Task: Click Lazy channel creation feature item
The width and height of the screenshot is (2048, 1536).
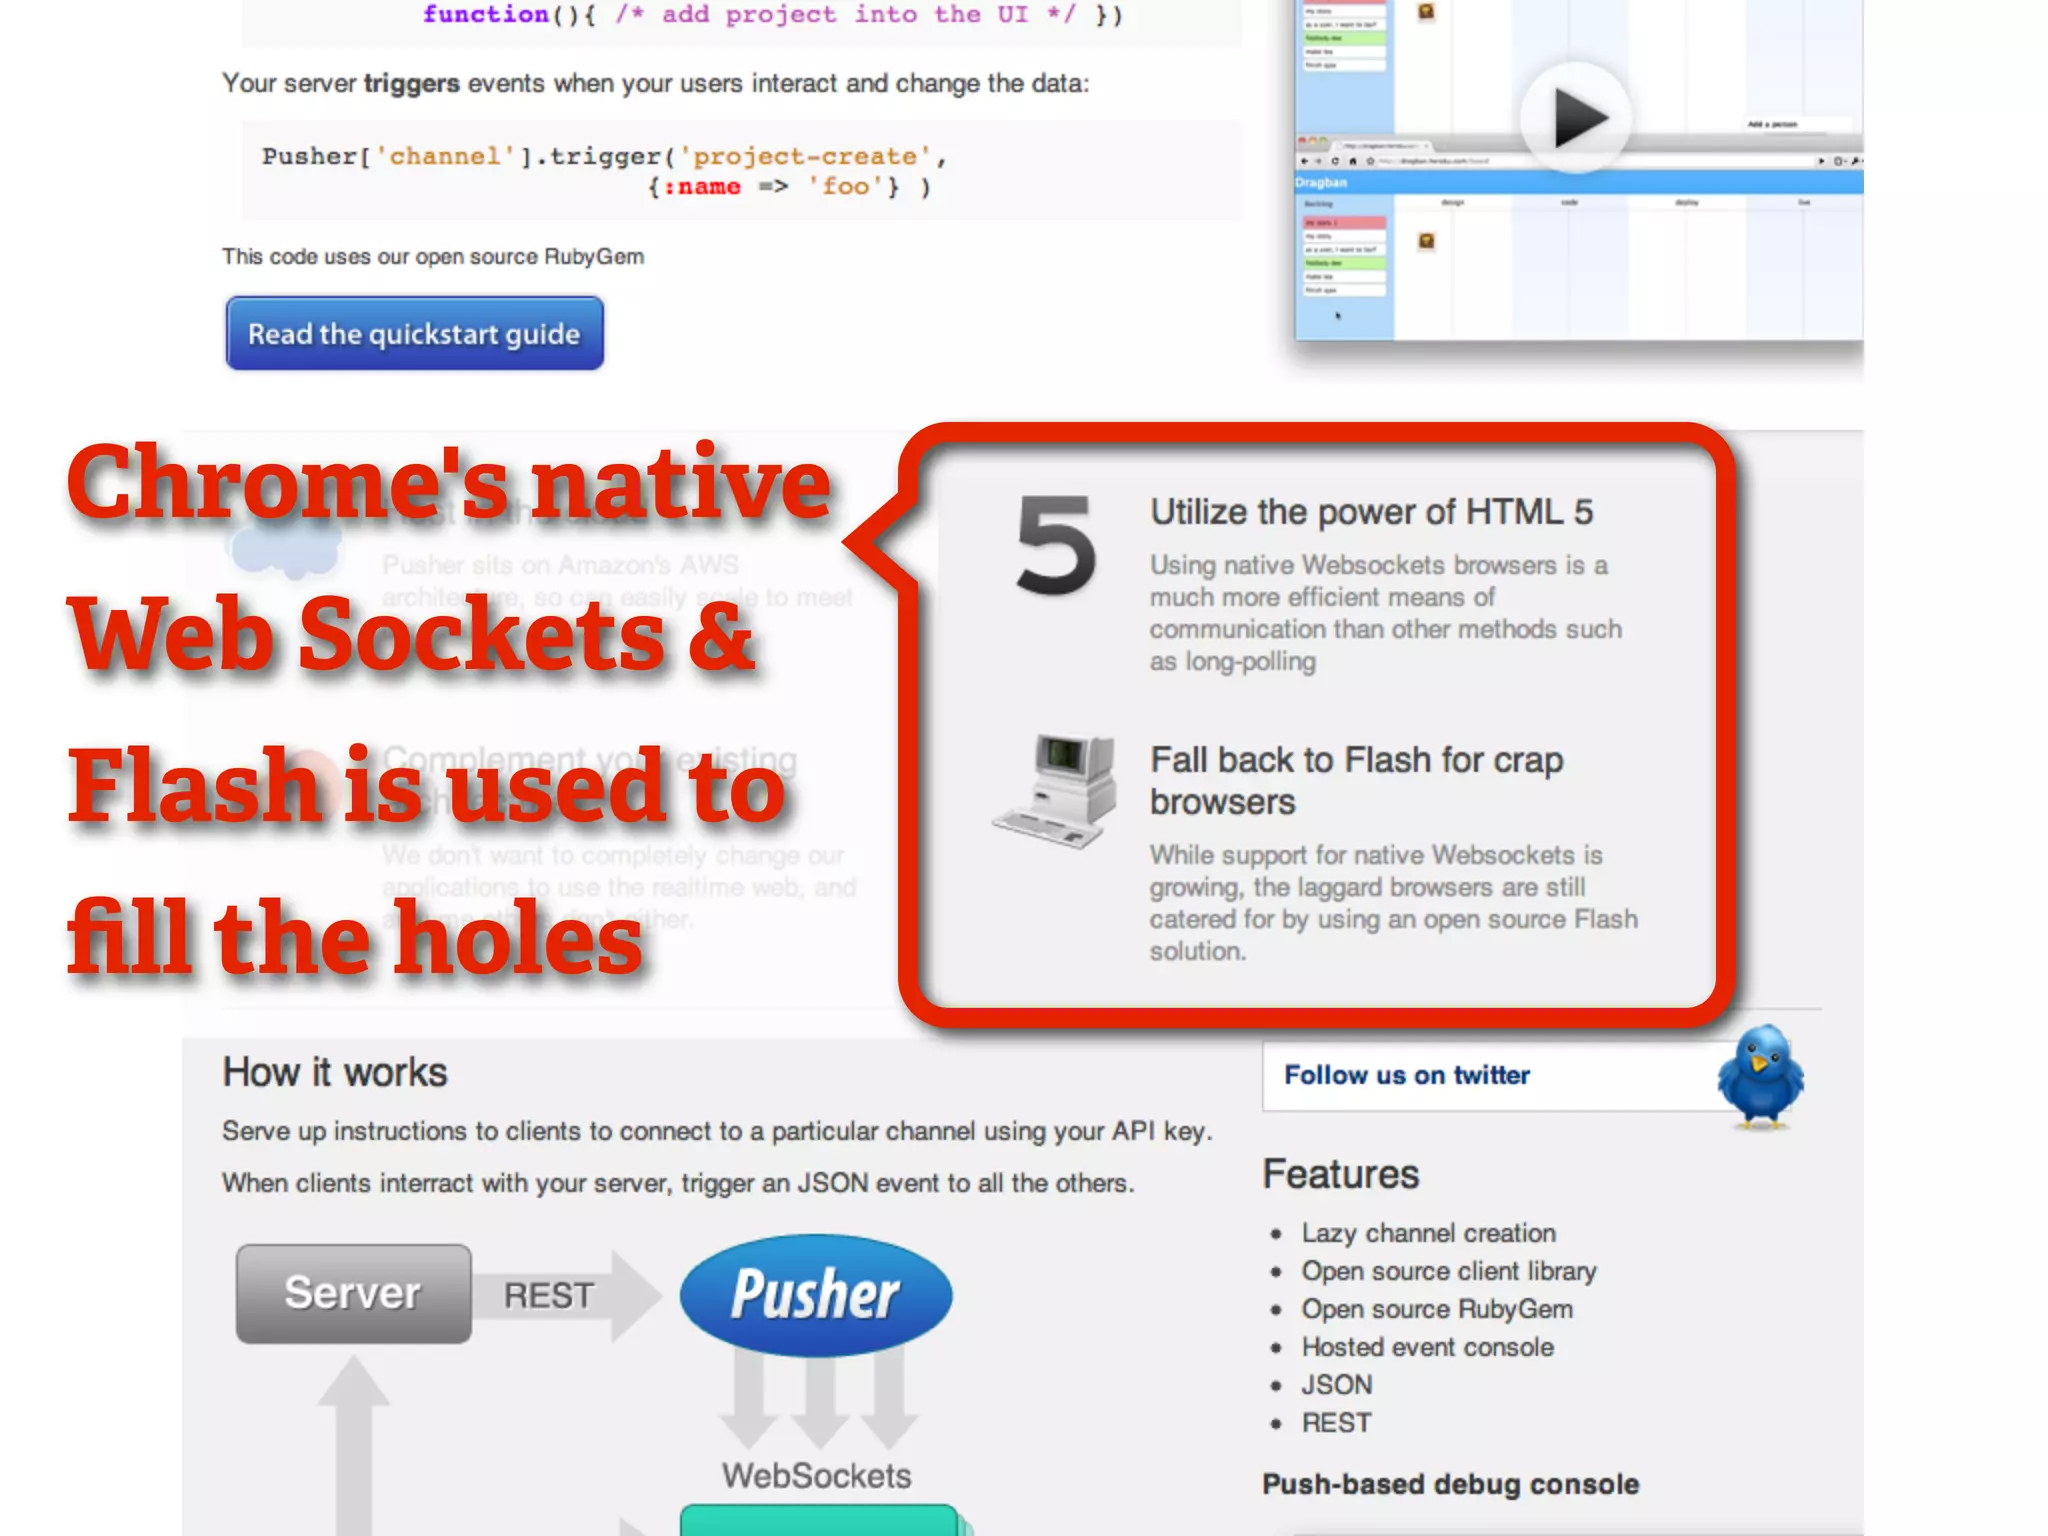Action: tap(1428, 1233)
